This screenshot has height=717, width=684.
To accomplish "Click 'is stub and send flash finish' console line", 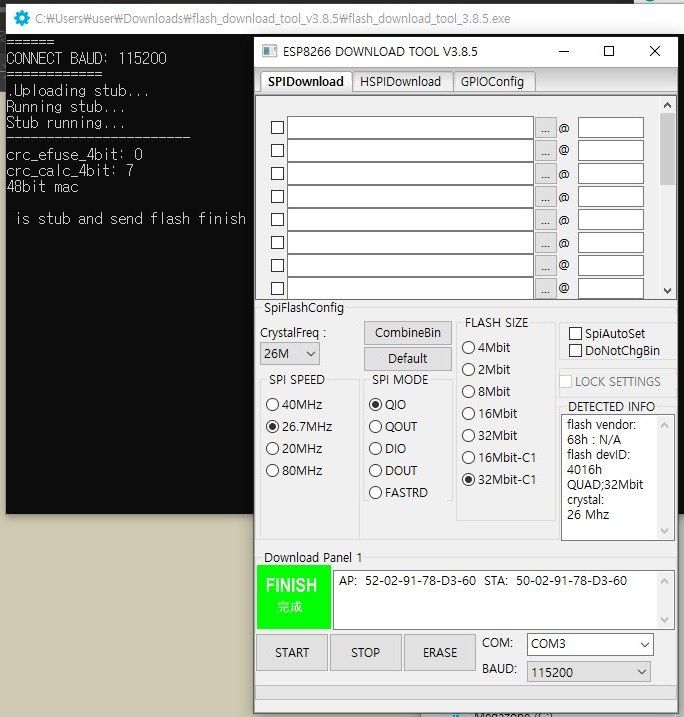I will 131,219.
